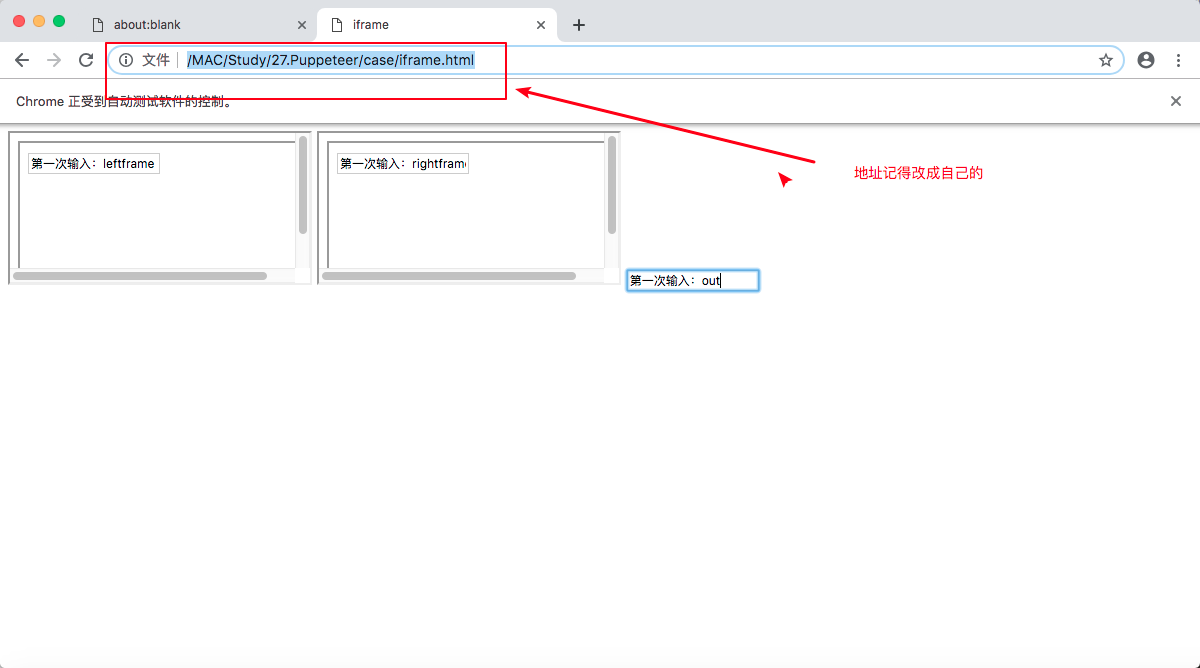
Task: Dismiss the automation control notification
Action: 1176,100
